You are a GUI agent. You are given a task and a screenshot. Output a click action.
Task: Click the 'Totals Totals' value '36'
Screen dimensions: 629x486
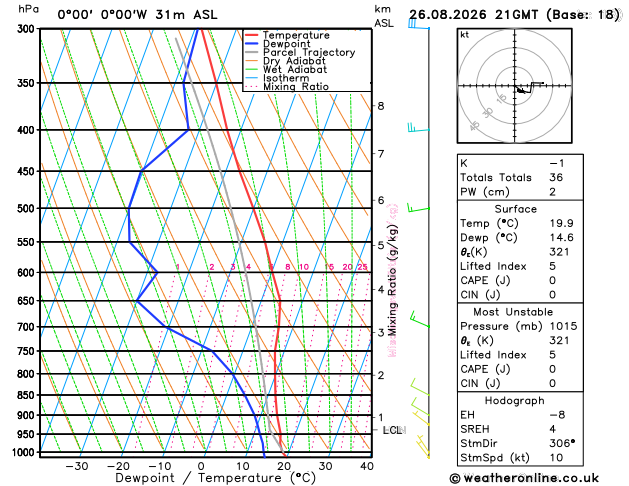[x=556, y=178]
